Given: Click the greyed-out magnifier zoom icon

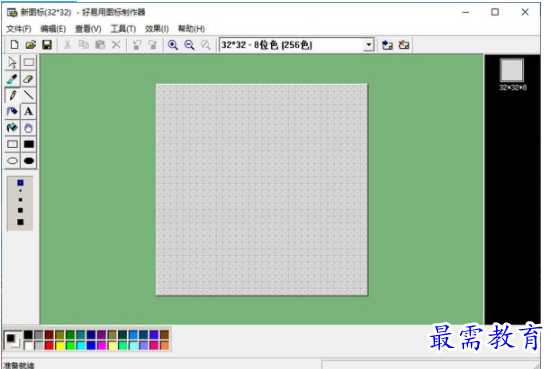Looking at the screenshot, I should click(206, 45).
